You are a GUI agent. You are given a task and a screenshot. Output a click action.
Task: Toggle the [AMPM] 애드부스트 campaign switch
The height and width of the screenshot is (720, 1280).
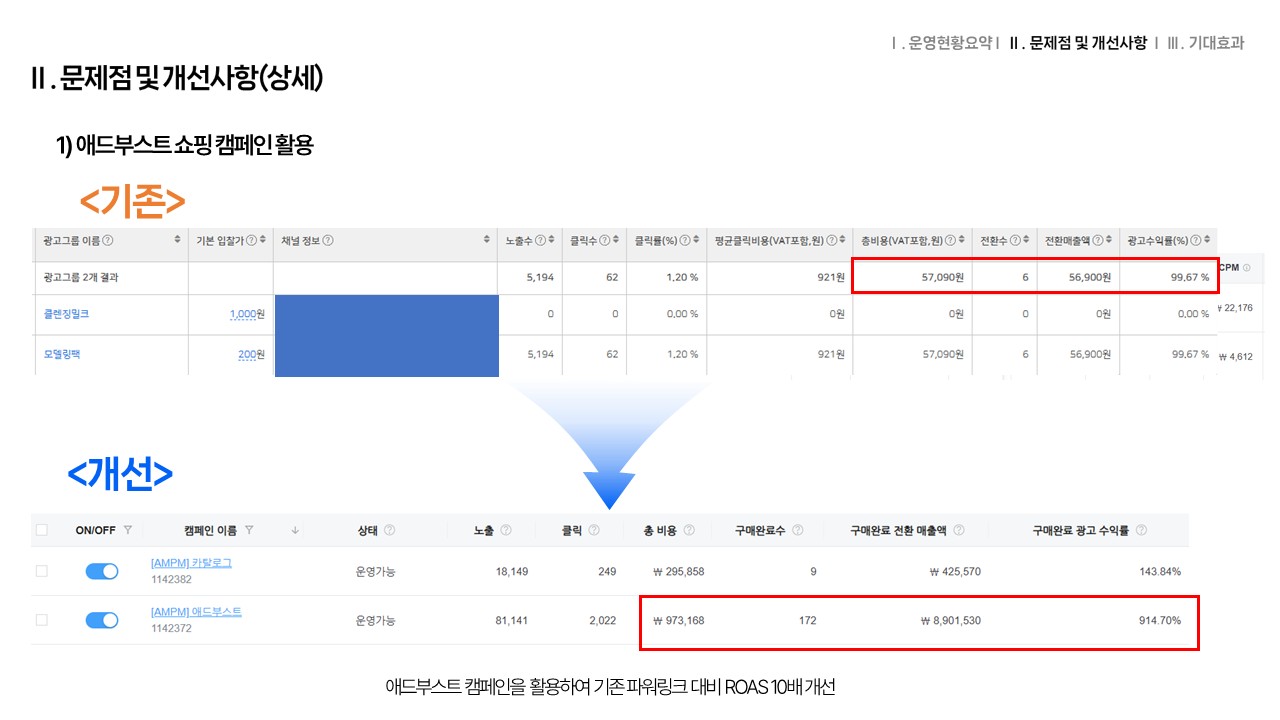[x=102, y=620]
